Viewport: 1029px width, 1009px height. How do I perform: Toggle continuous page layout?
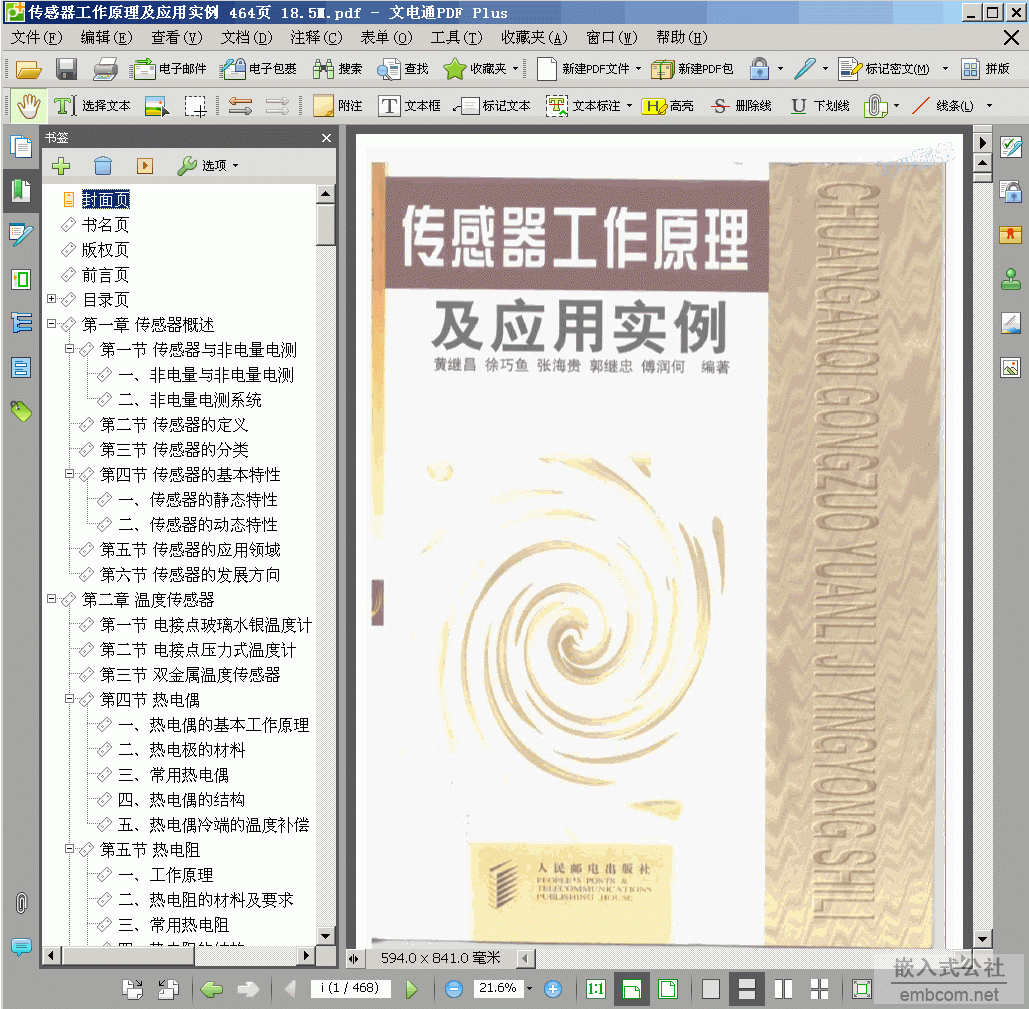(x=747, y=989)
